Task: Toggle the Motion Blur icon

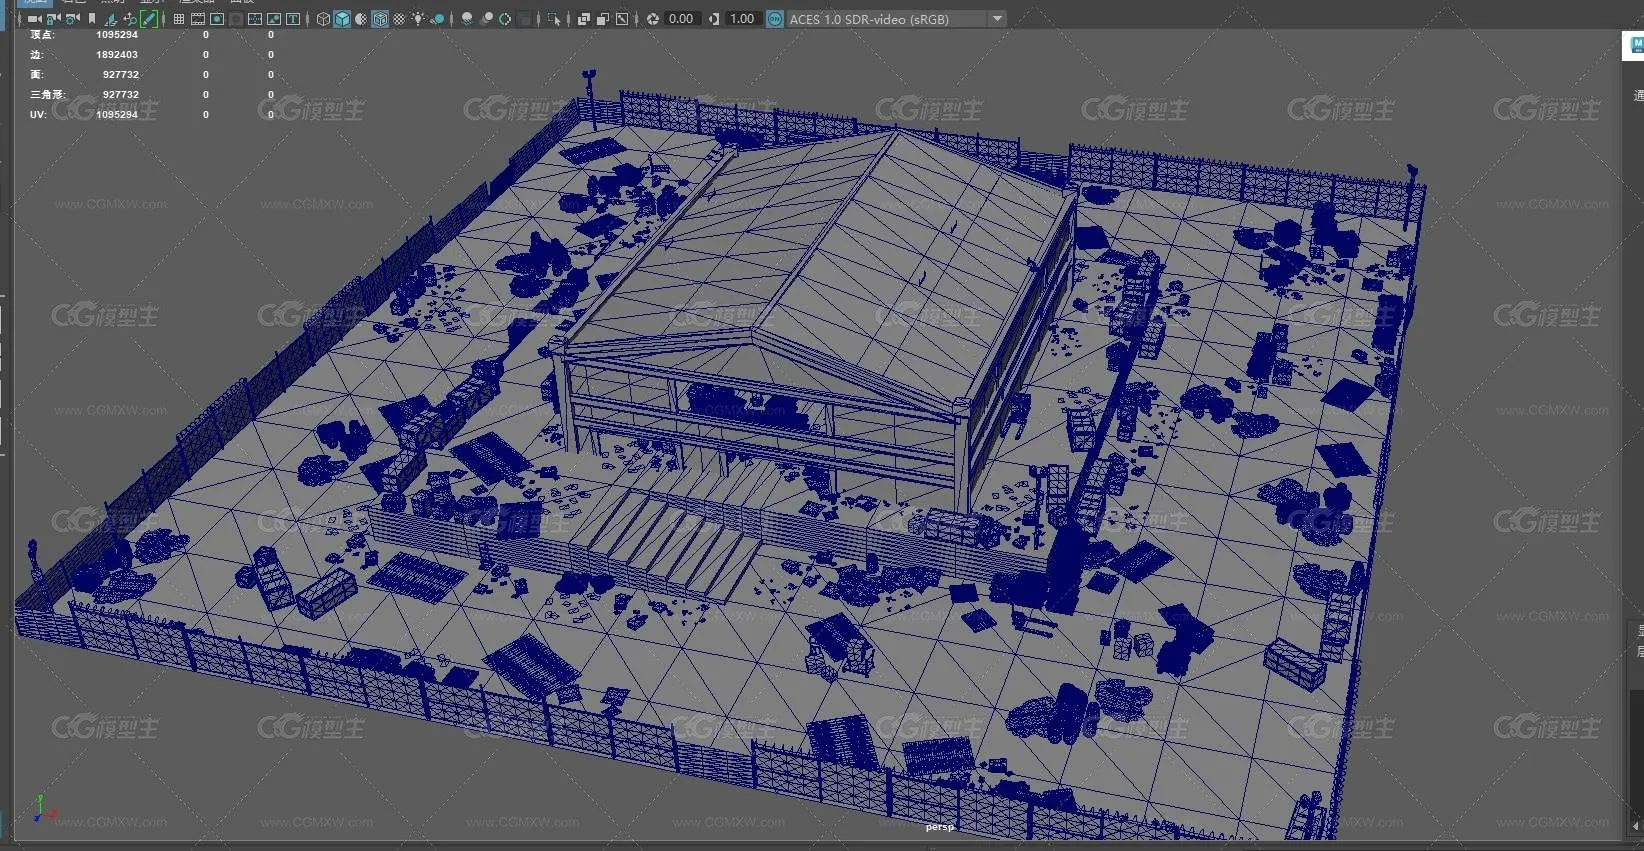Action: (x=486, y=19)
